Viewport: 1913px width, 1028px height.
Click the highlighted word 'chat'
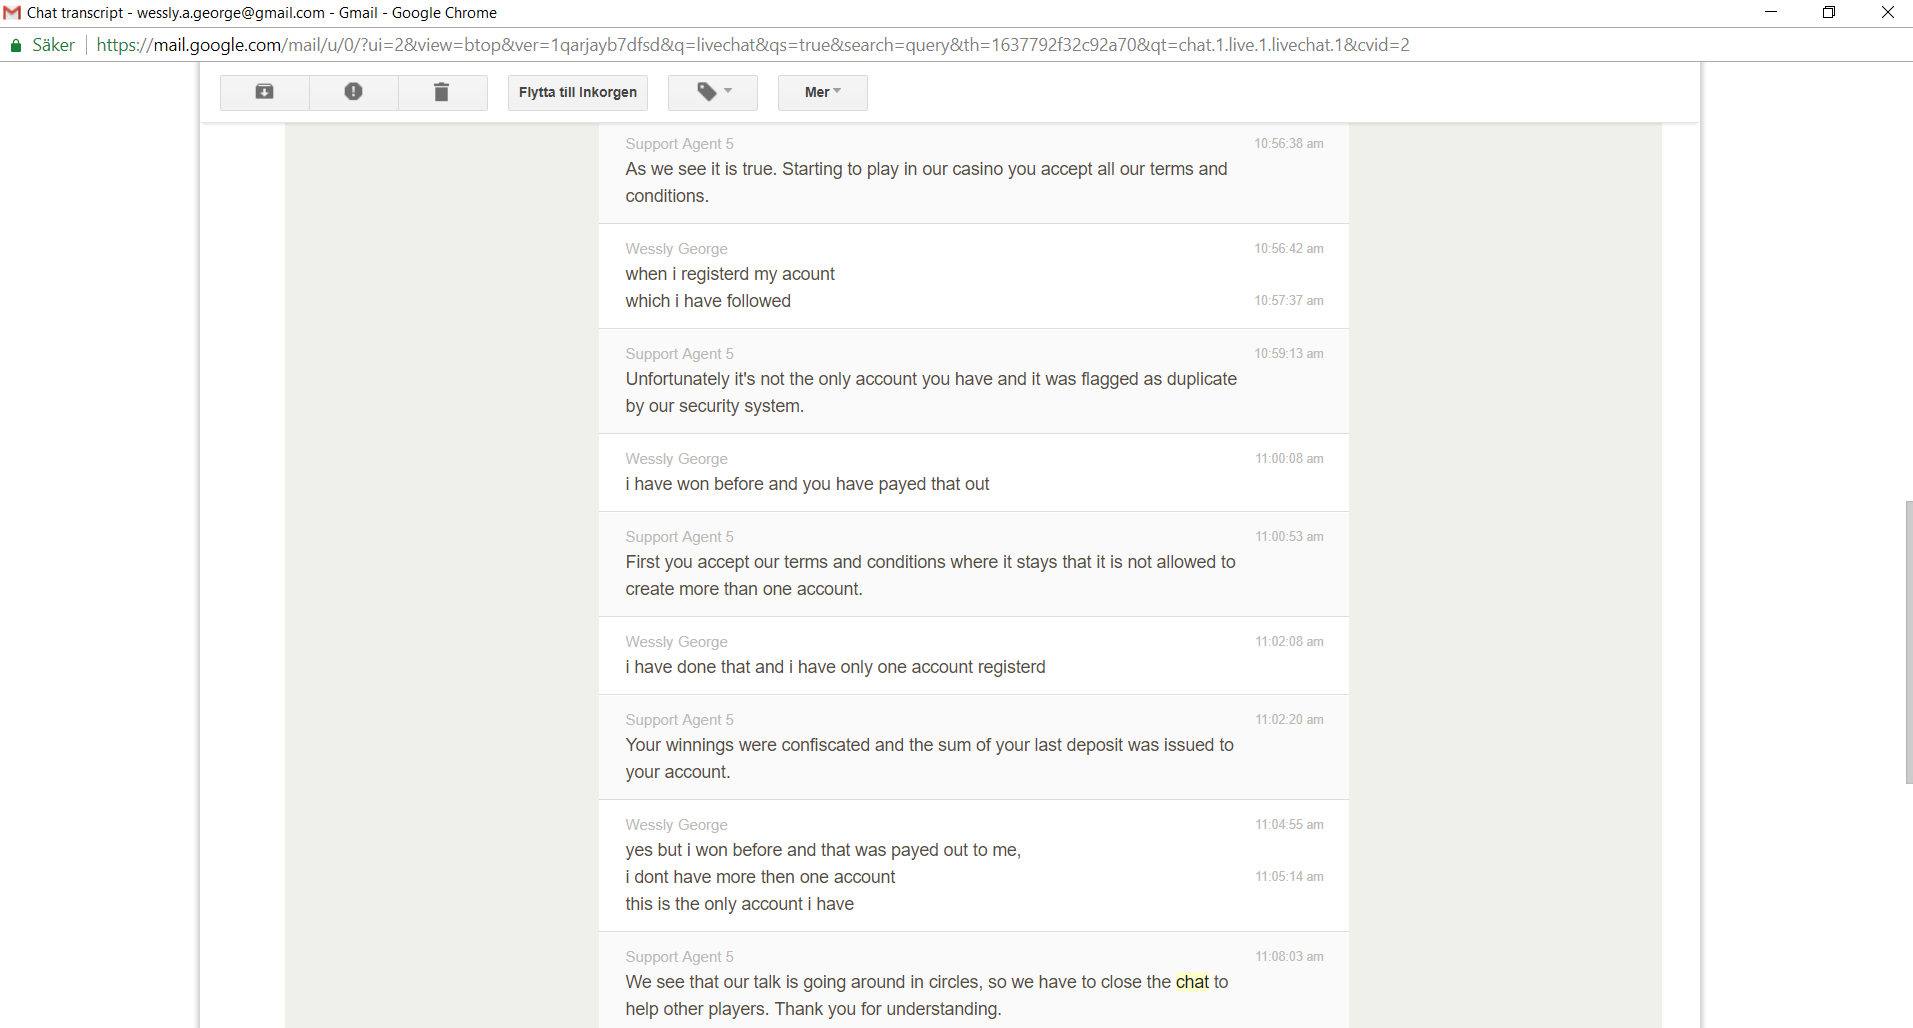1192,982
